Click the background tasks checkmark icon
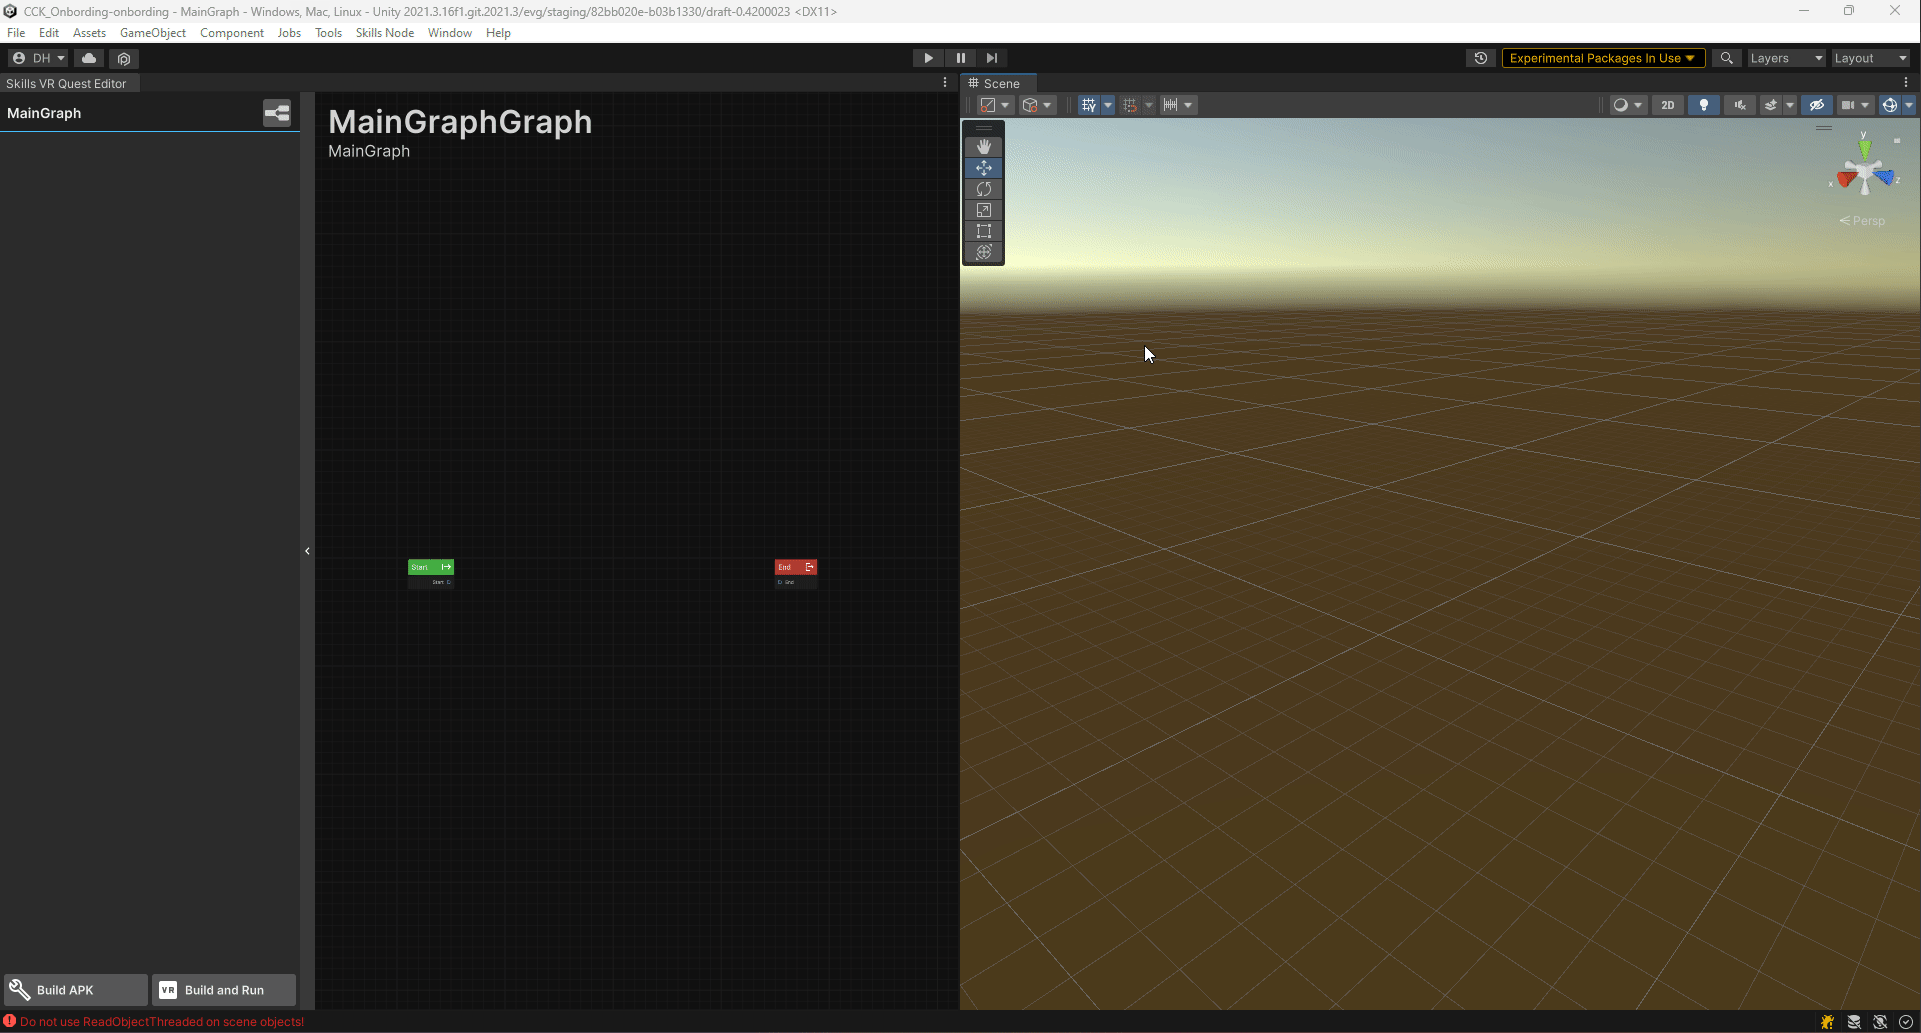This screenshot has width=1921, height=1033. pos(1906,1022)
